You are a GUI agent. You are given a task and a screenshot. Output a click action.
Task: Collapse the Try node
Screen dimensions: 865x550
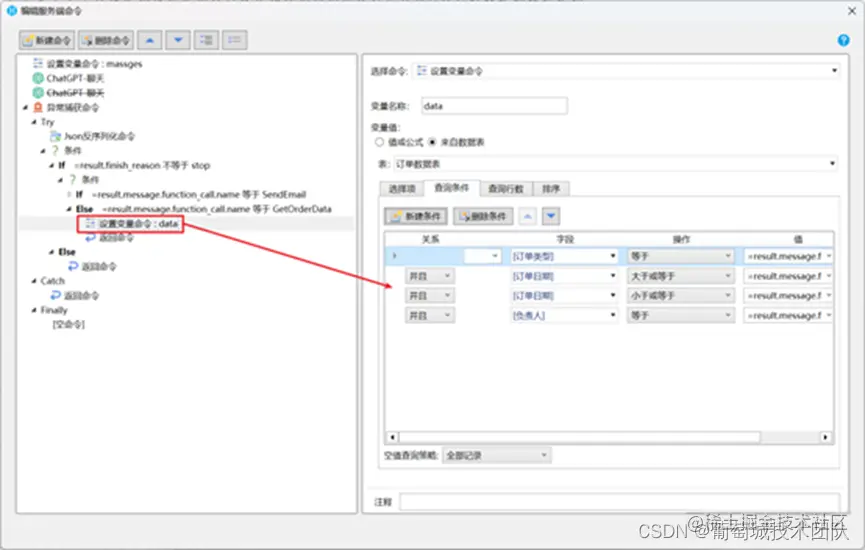pos(34,122)
